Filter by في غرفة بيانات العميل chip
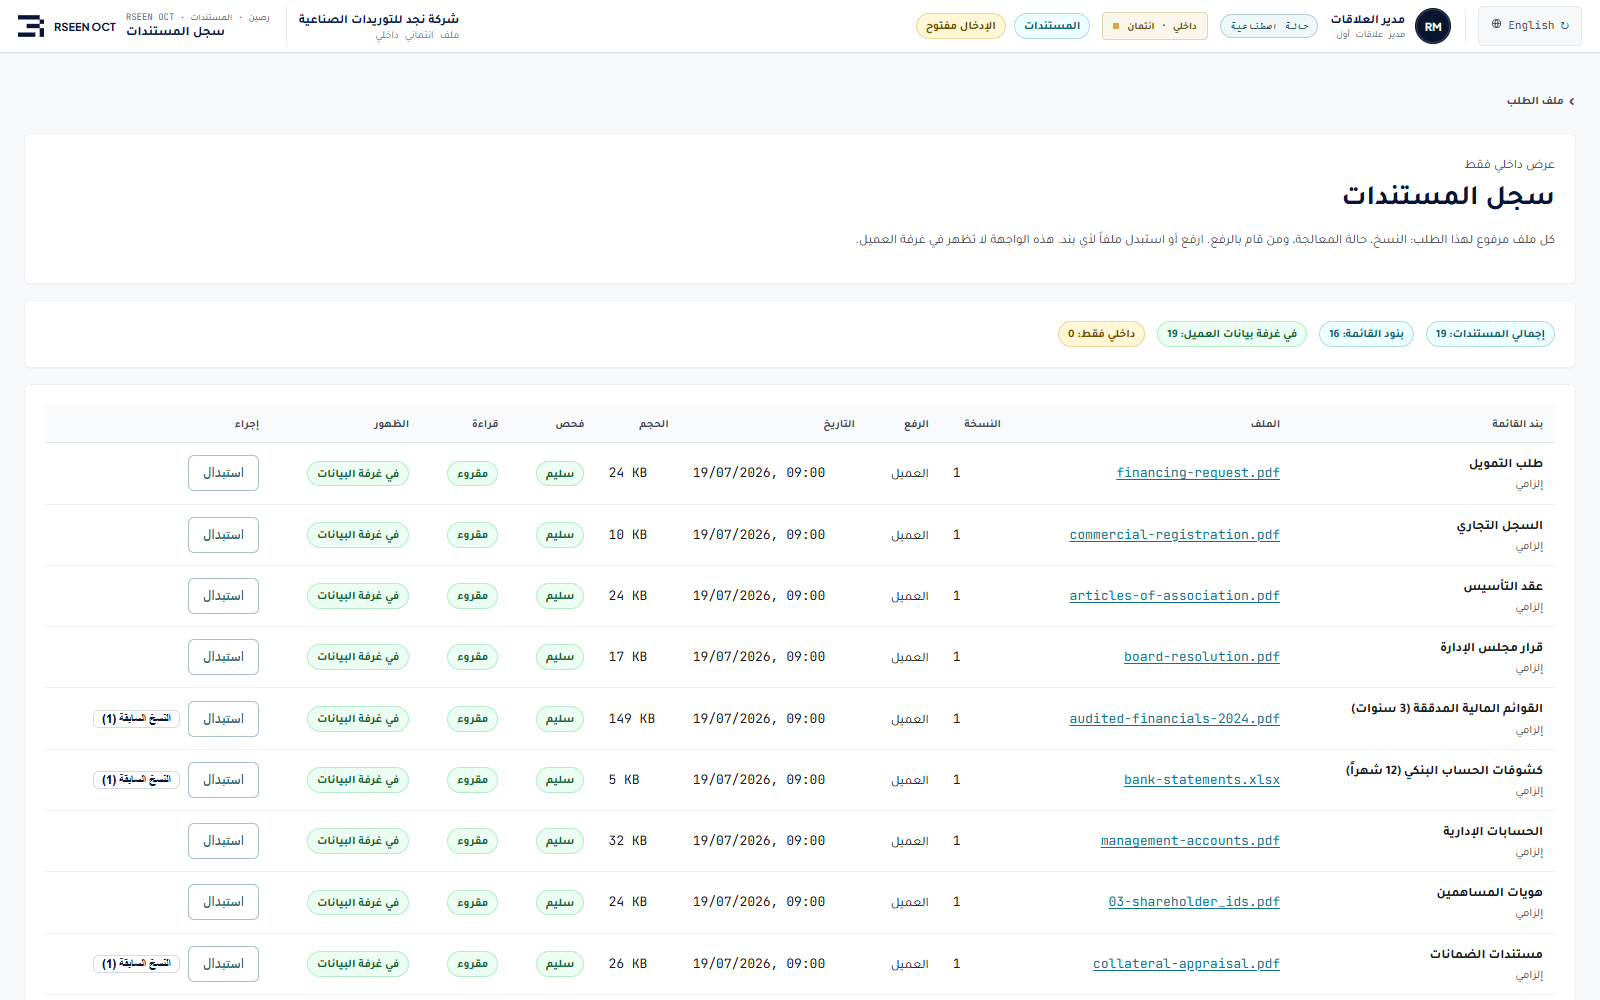Viewport: 1600px width, 1000px height. (x=1232, y=334)
